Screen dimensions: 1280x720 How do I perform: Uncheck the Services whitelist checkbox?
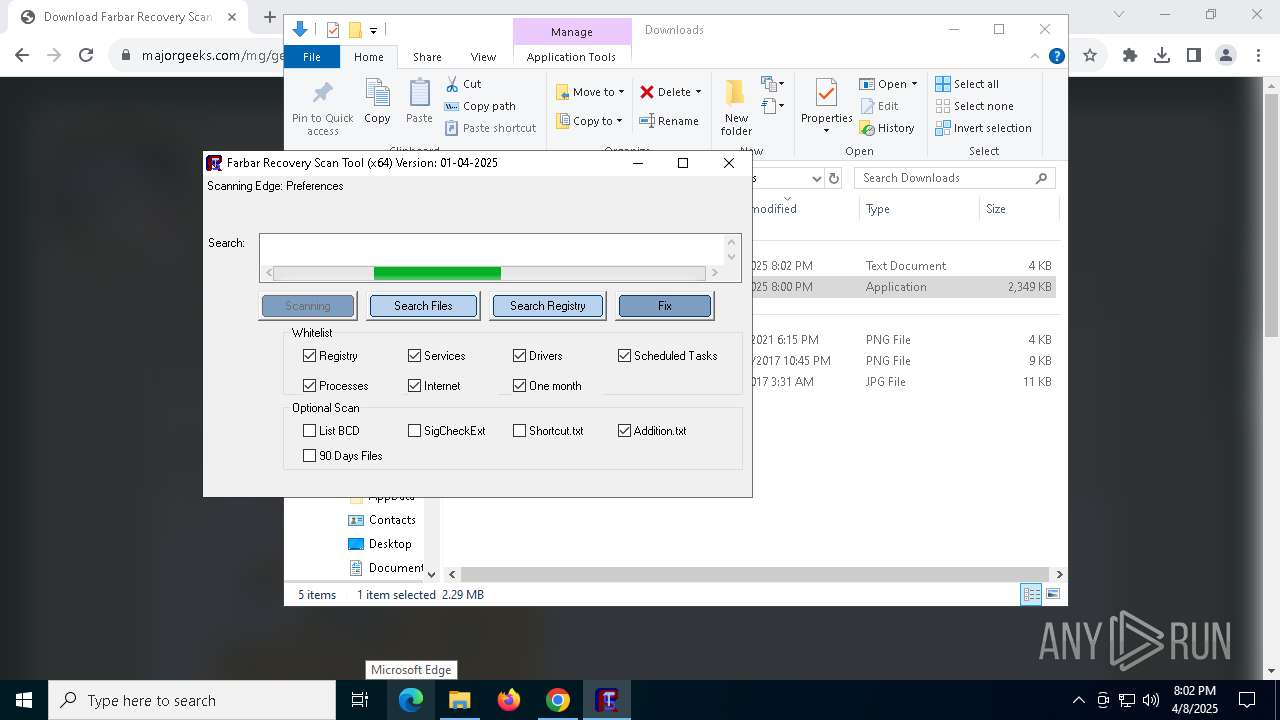(x=414, y=355)
